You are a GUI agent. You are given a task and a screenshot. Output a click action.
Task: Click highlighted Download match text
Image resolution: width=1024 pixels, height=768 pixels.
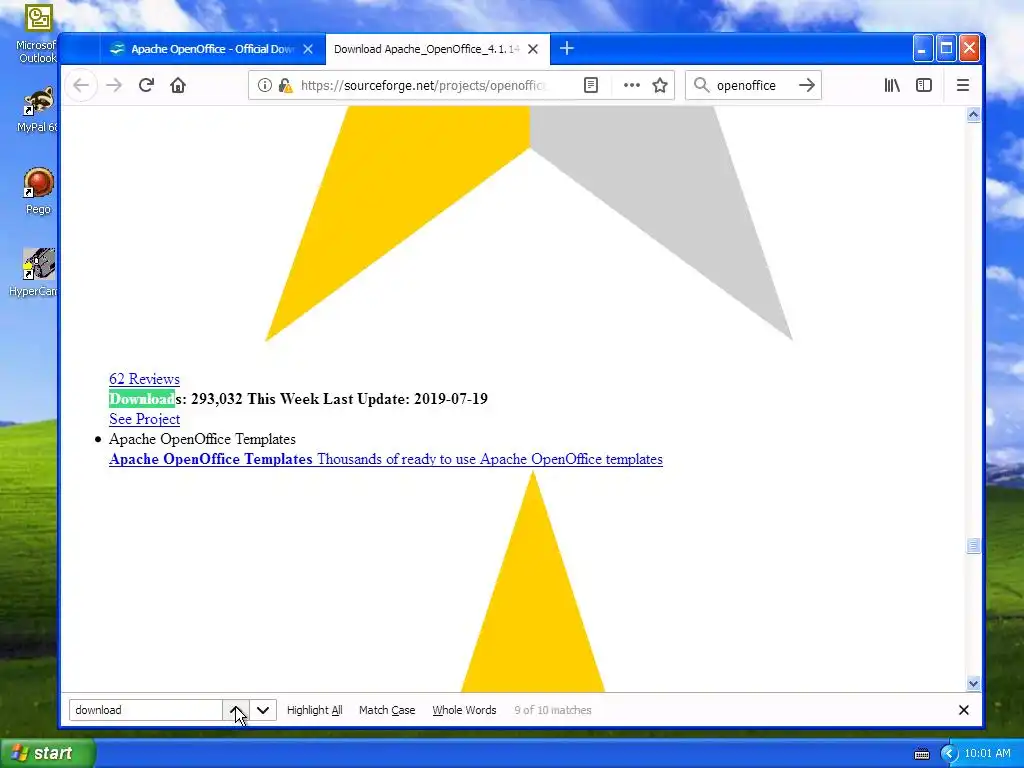(142, 398)
